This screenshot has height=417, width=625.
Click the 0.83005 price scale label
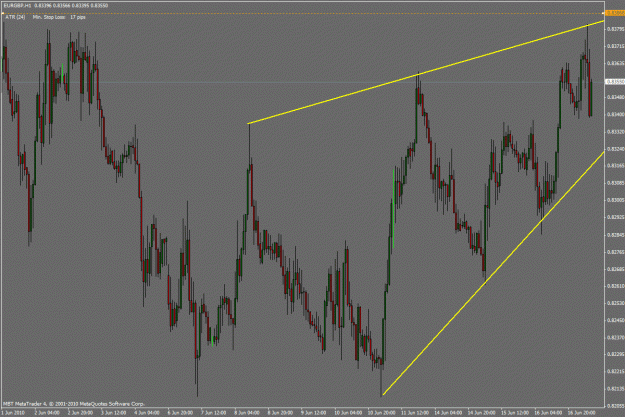tap(615, 200)
